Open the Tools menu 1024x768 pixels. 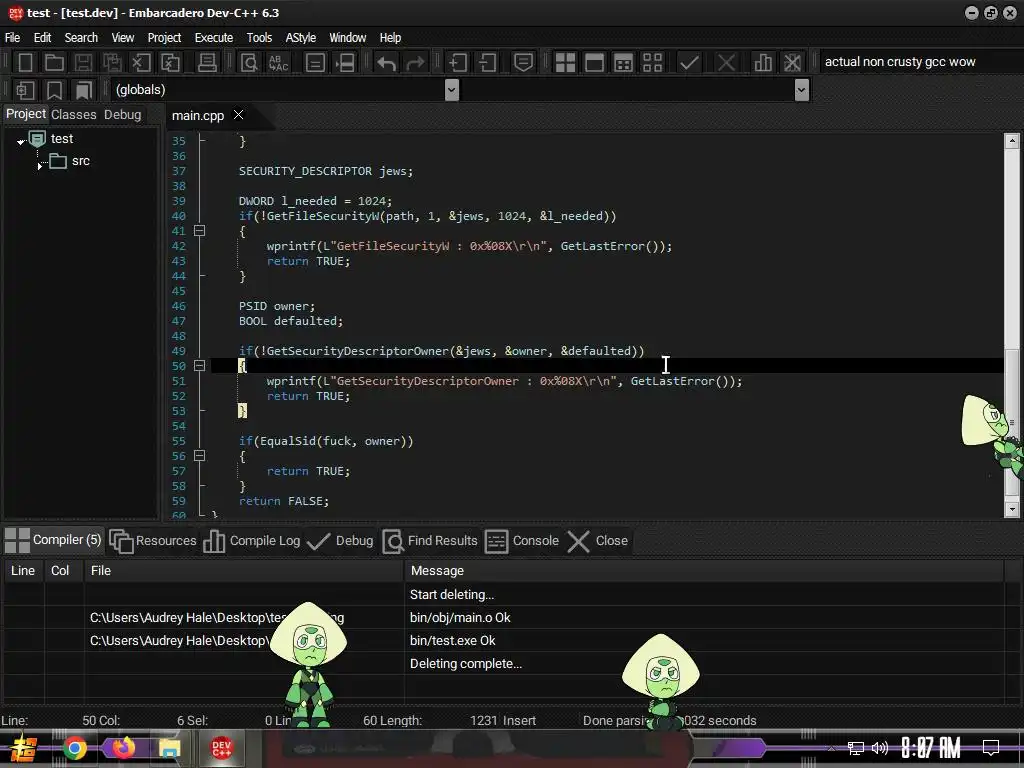point(259,38)
